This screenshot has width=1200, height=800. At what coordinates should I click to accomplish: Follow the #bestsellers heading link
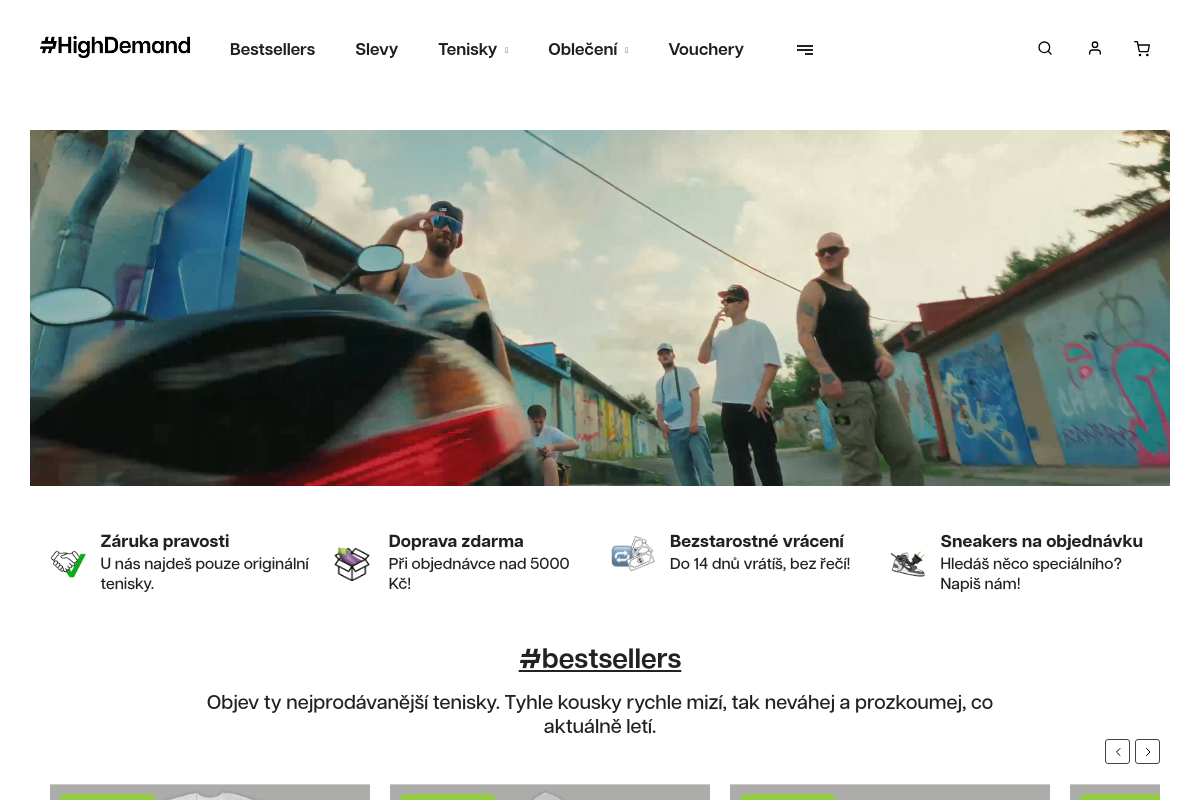(x=600, y=659)
